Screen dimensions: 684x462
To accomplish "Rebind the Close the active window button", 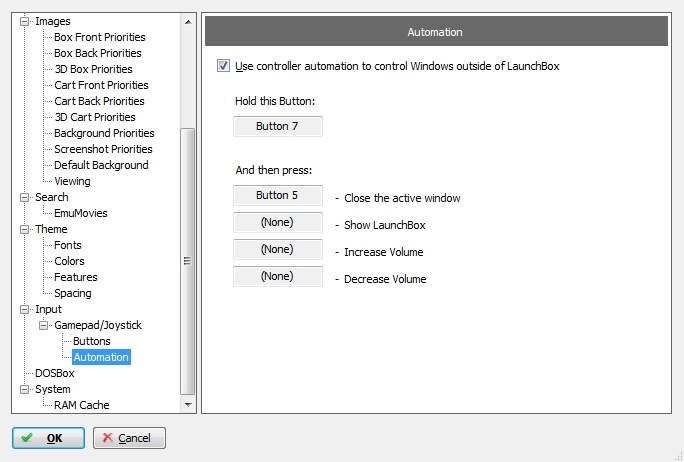I will click(x=278, y=195).
